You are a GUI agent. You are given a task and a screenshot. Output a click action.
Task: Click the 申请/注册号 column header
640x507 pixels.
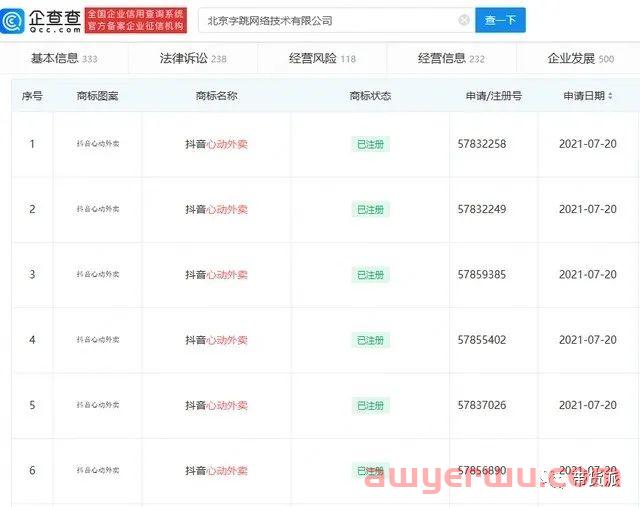pyautogui.click(x=494, y=96)
